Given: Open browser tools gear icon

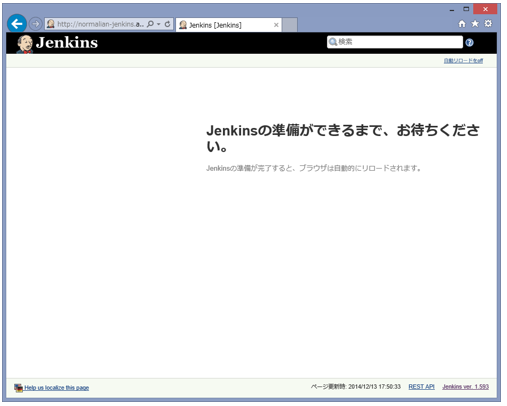Looking at the screenshot, I should (488, 24).
